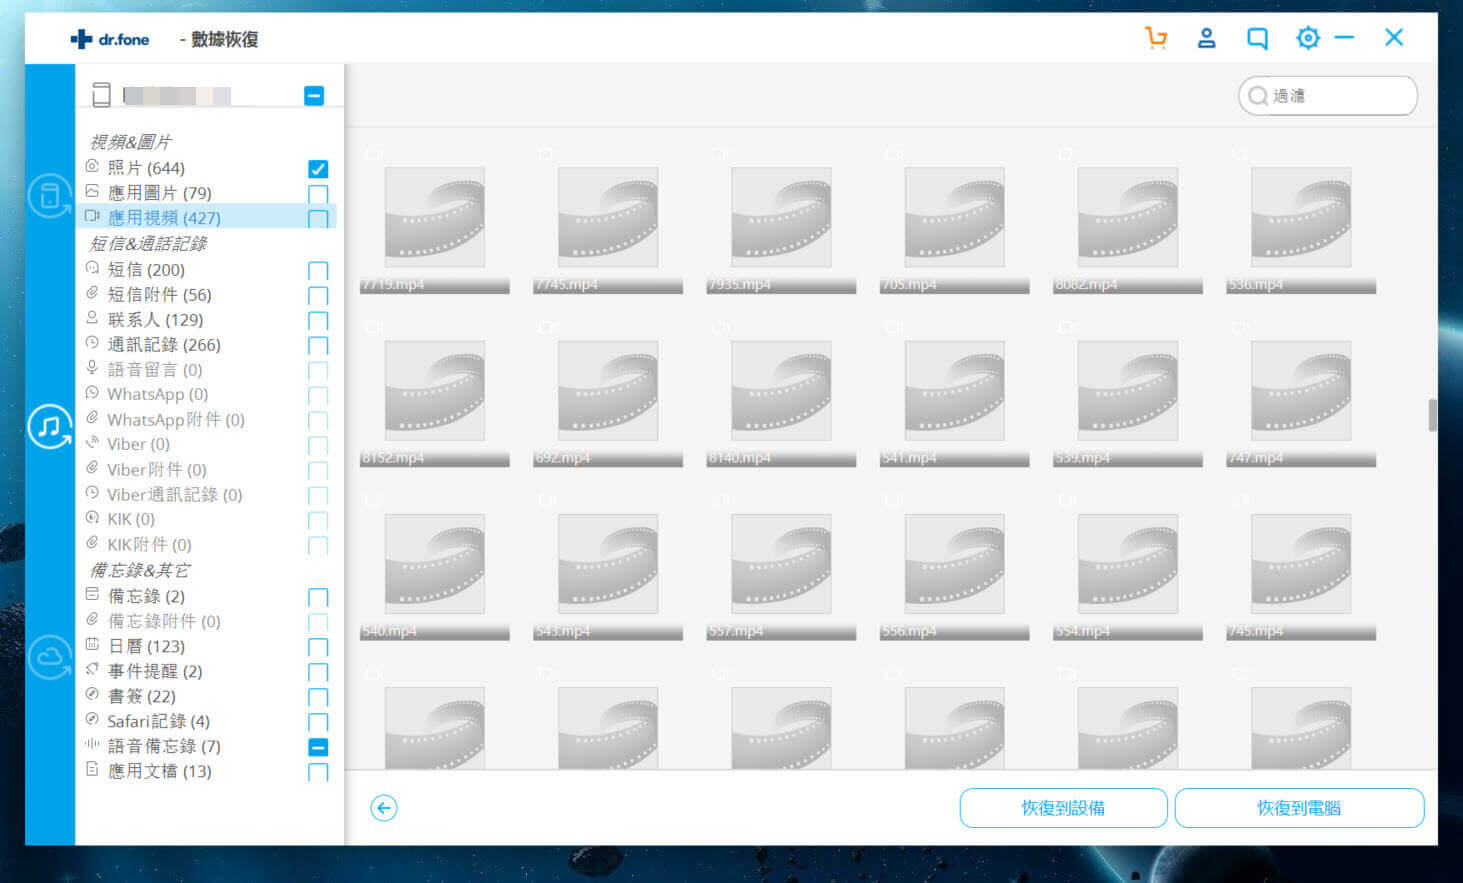Screen dimensions: 1463x883
Task: Select recover from iOS device sidebar icon
Action: click(x=49, y=196)
